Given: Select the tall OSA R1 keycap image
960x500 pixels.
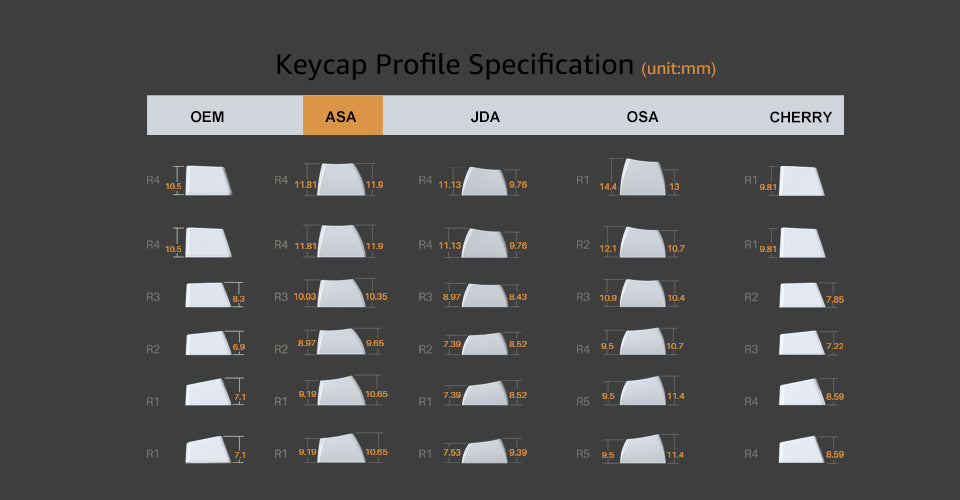Looking at the screenshot, I should (644, 176).
